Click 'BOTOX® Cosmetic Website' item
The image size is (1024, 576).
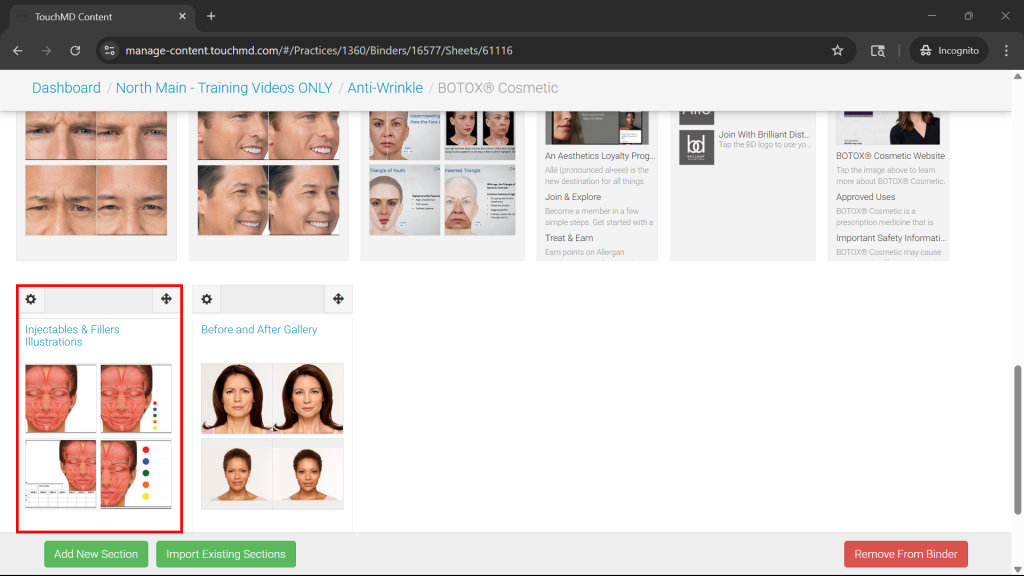tap(890, 156)
